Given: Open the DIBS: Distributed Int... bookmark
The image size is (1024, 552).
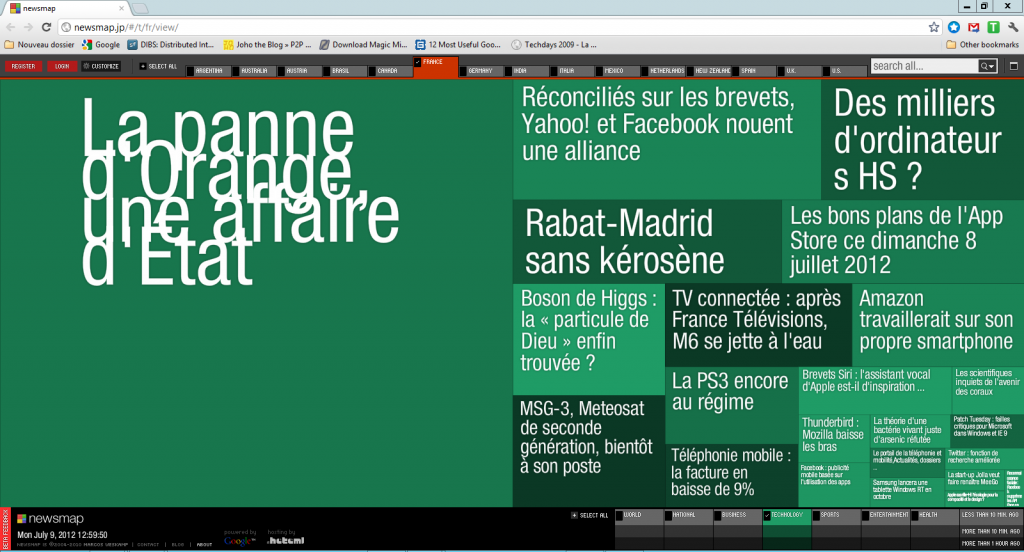Looking at the screenshot, I should [170, 44].
